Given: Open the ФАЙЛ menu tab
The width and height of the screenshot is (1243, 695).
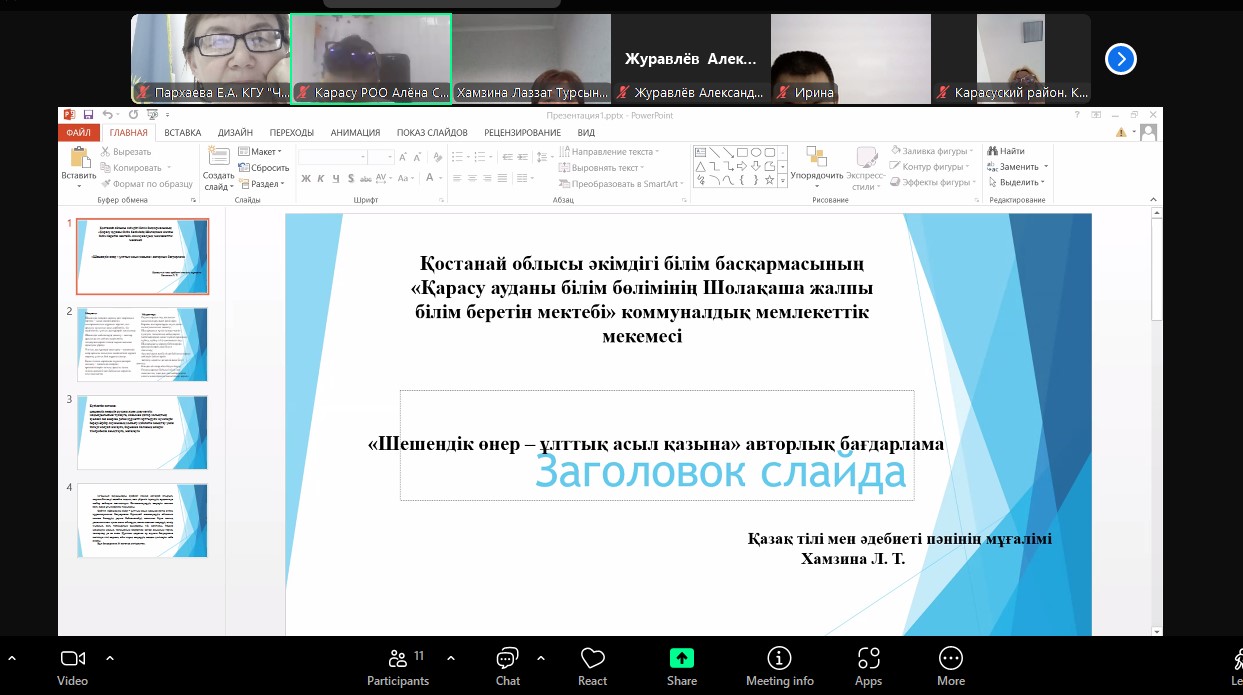Looking at the screenshot, I should (x=79, y=132).
